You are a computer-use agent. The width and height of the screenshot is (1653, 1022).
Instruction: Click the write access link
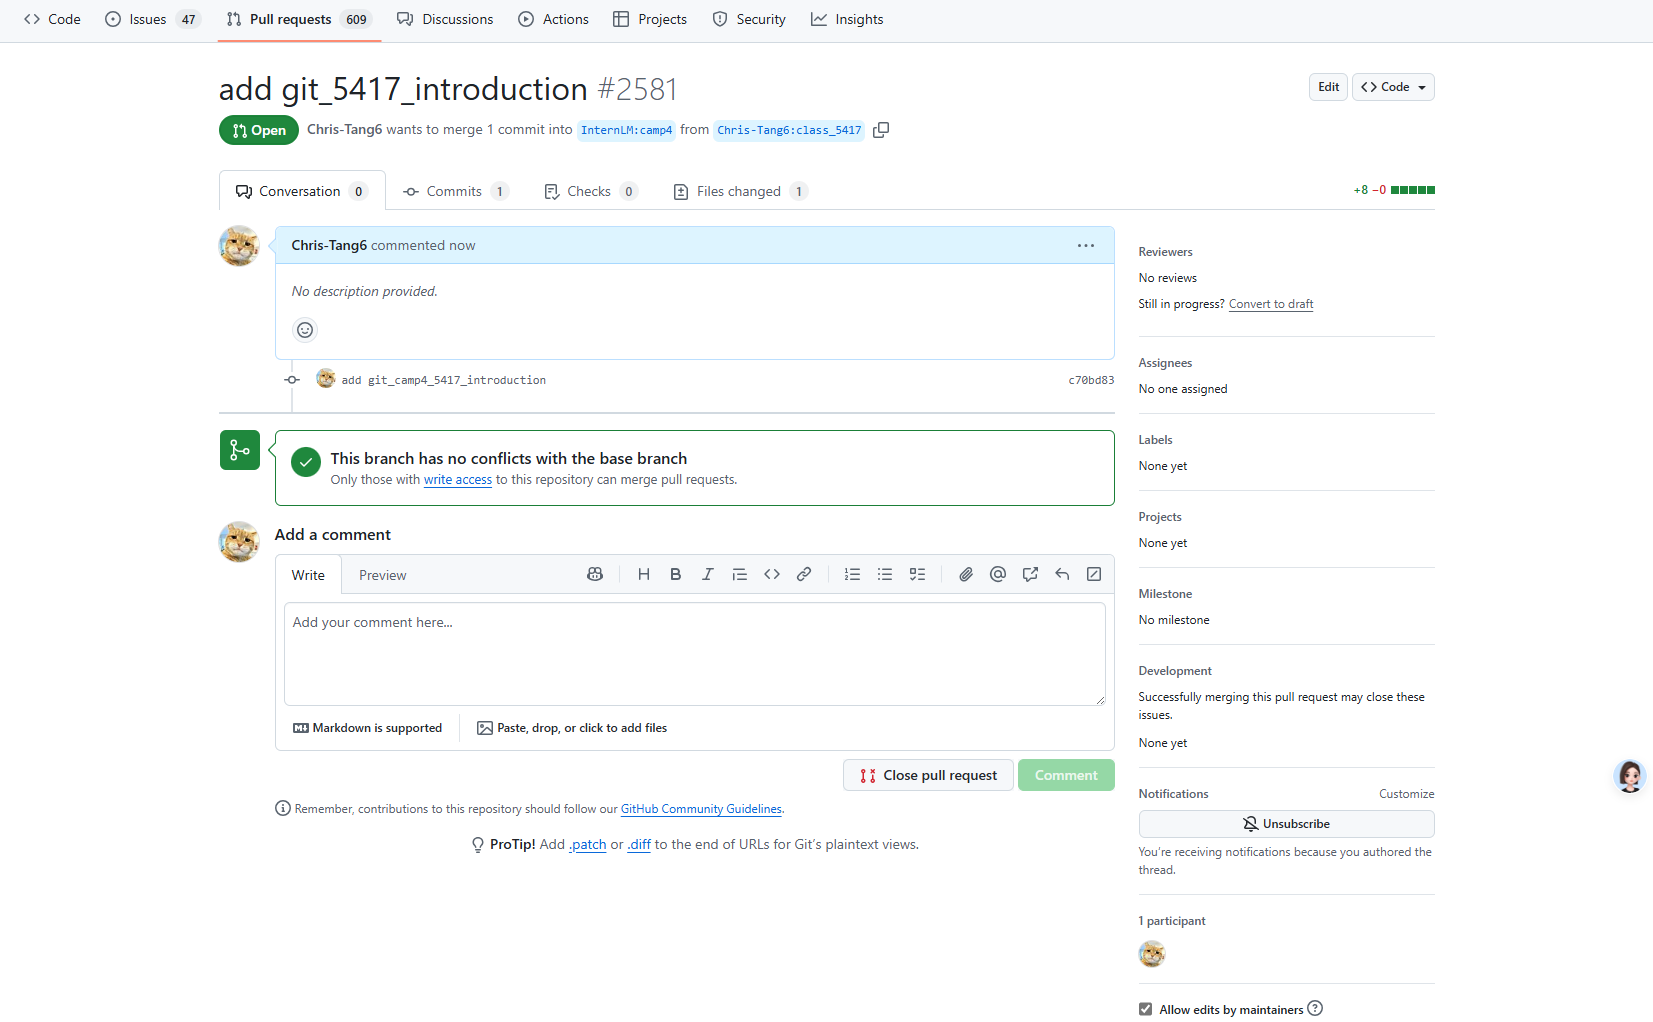coord(458,480)
